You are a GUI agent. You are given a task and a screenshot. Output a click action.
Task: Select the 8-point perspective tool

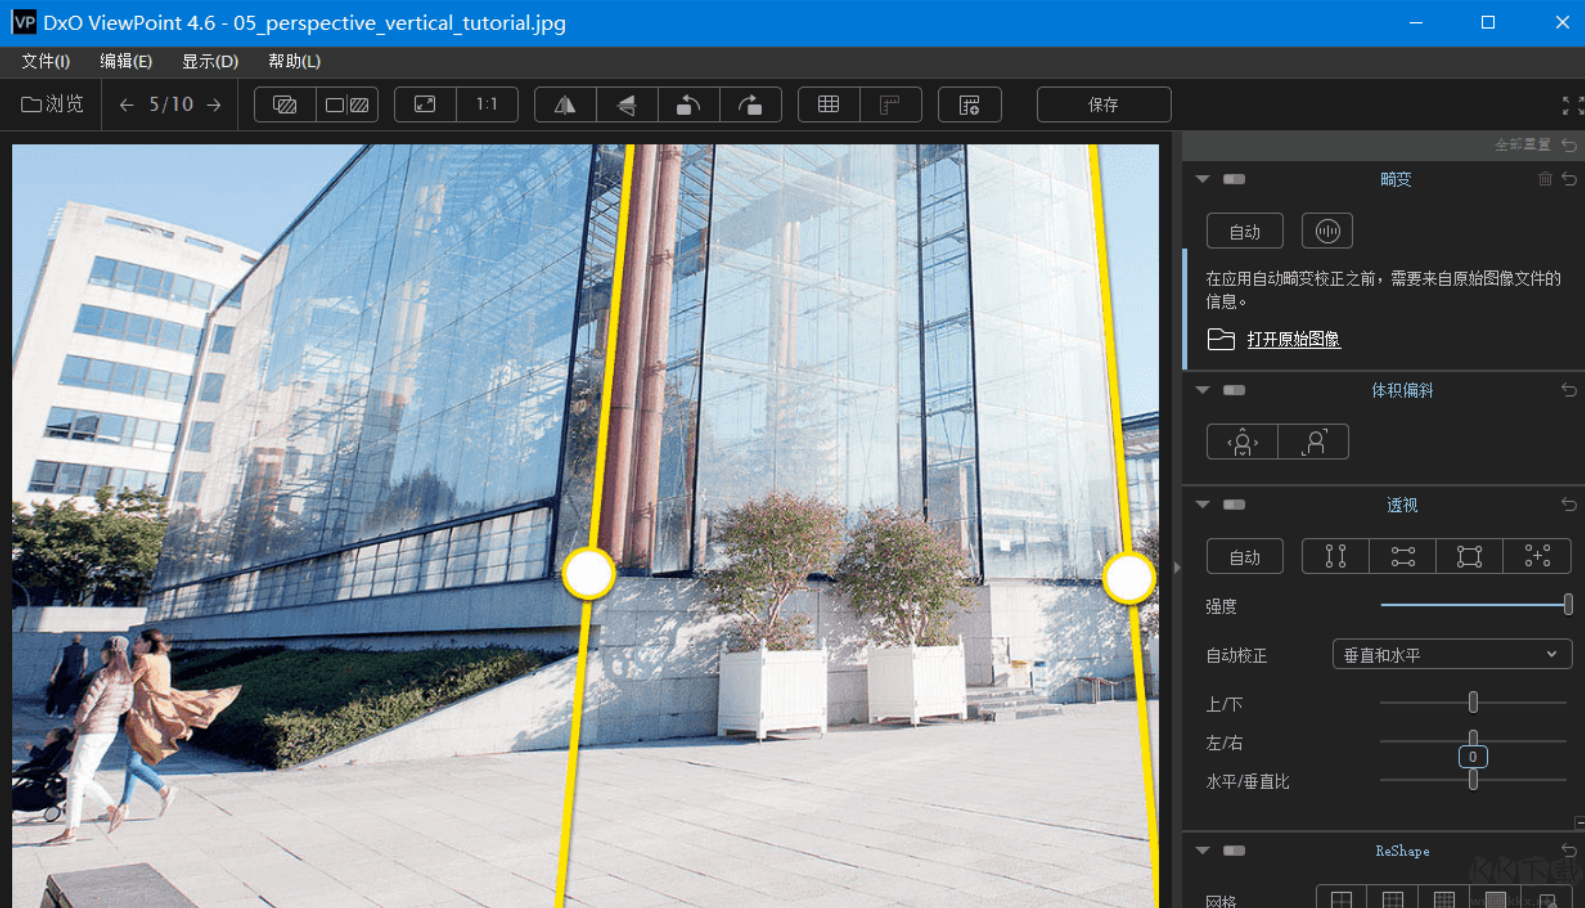[x=1537, y=556]
